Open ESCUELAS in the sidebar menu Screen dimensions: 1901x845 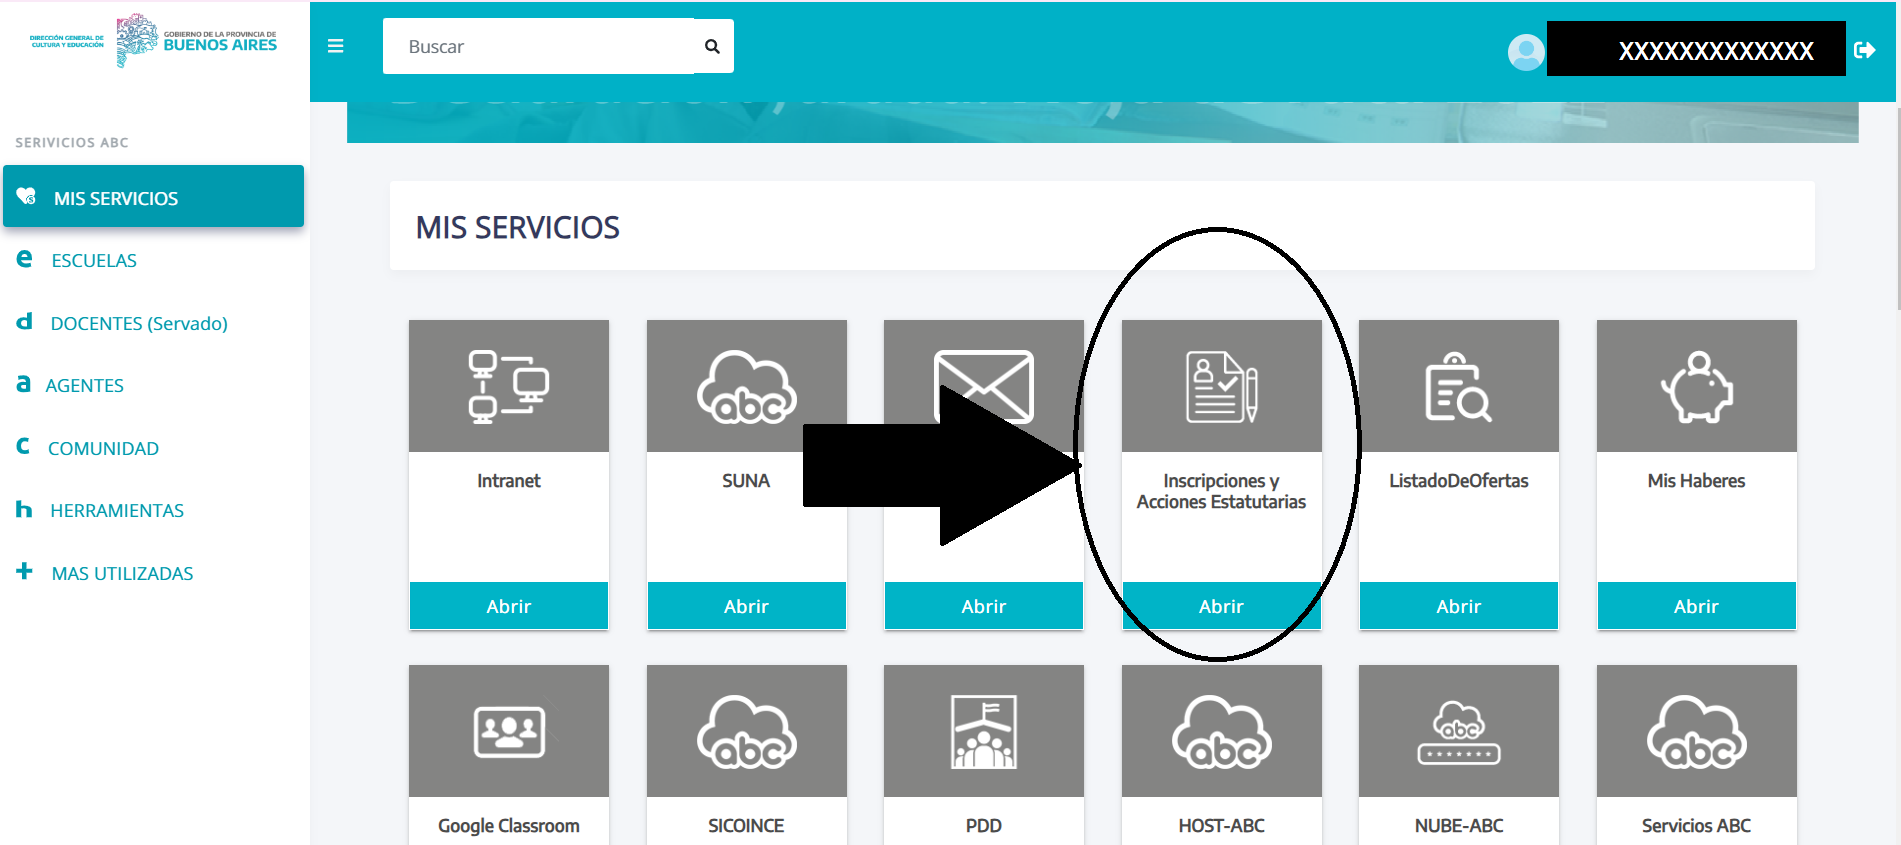94,260
